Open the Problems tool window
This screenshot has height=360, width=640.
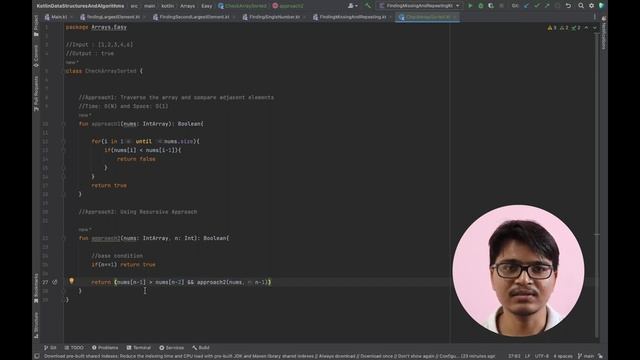105,348
